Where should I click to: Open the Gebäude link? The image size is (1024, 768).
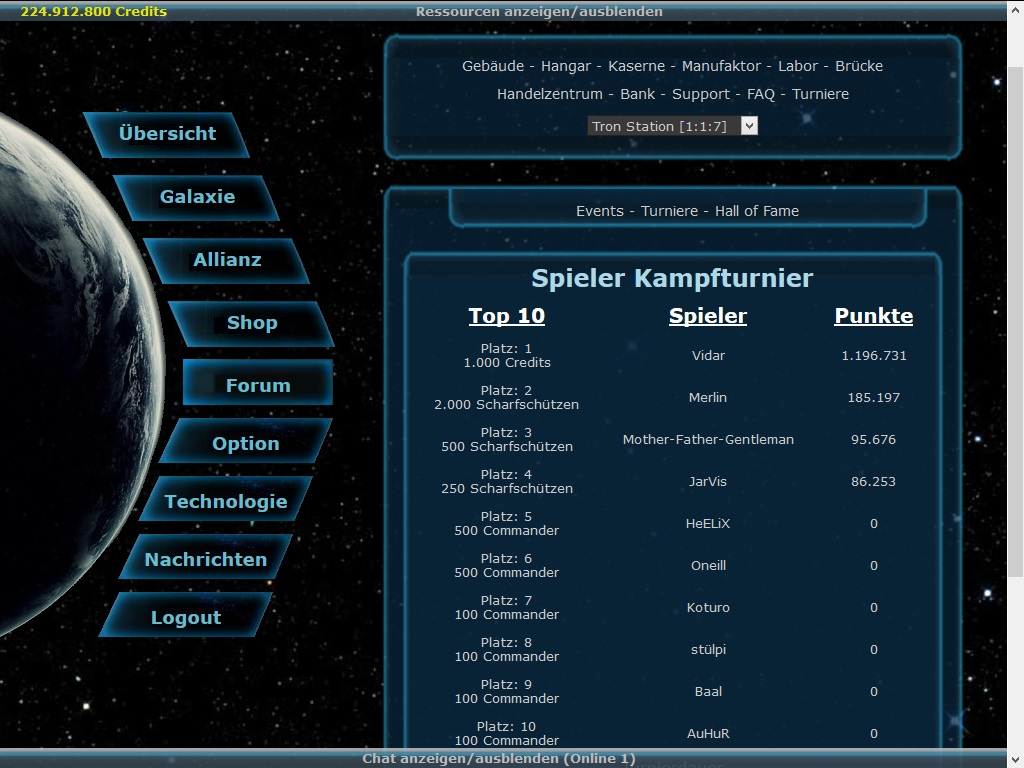tap(493, 66)
